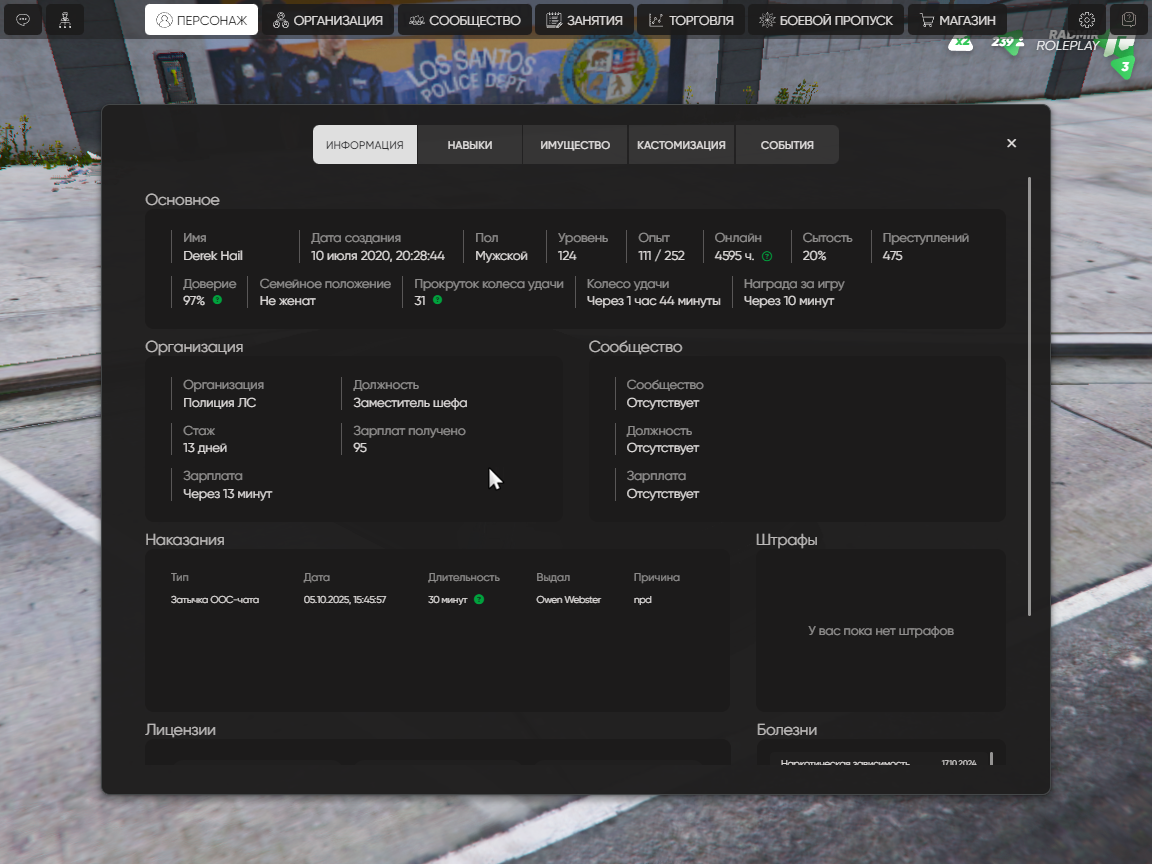The width and height of the screenshot is (1152, 864).
Task: Click help icon beside Прокруток колеса удачи
Action: (x=437, y=300)
